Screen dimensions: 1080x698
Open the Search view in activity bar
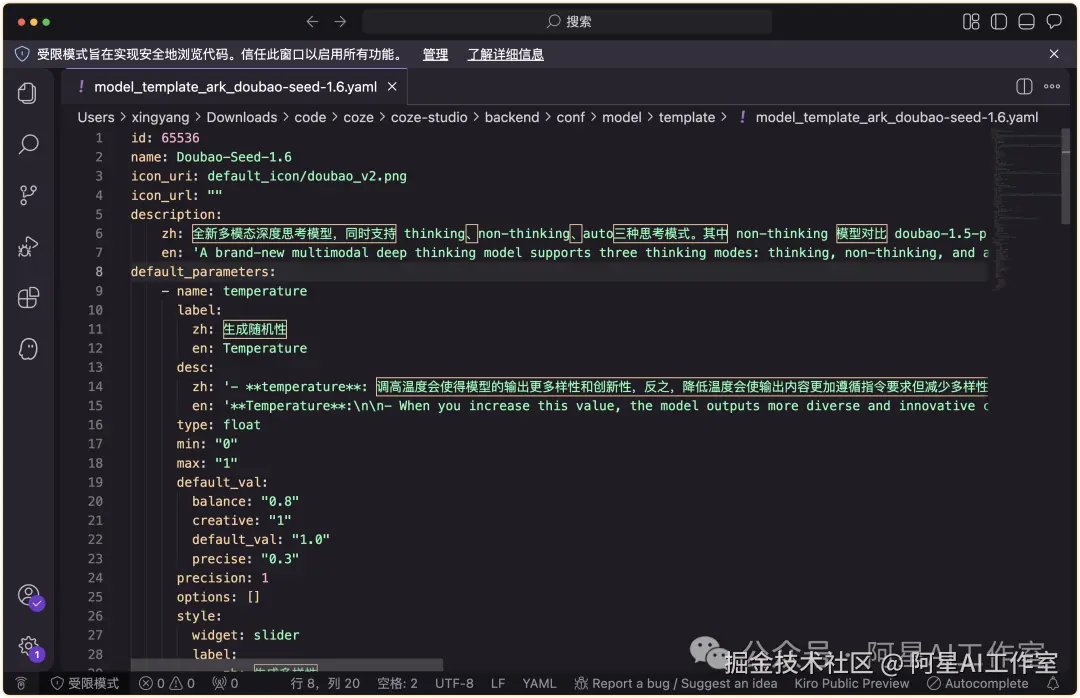click(28, 144)
